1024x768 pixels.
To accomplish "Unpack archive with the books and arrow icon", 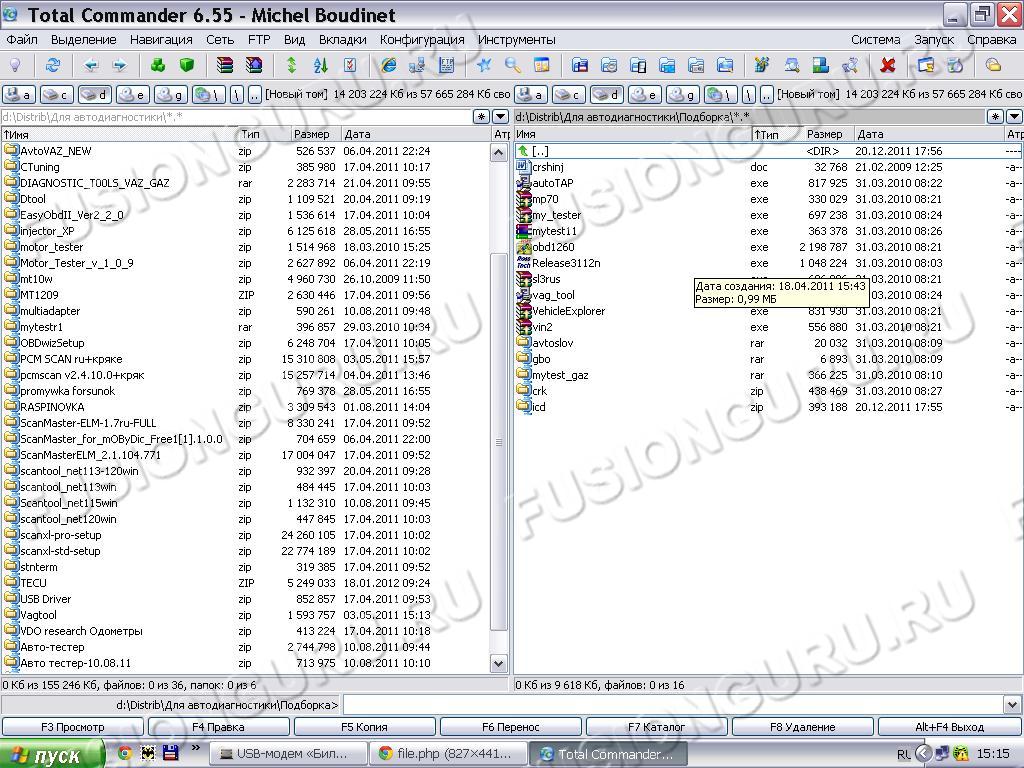I will [x=253, y=65].
